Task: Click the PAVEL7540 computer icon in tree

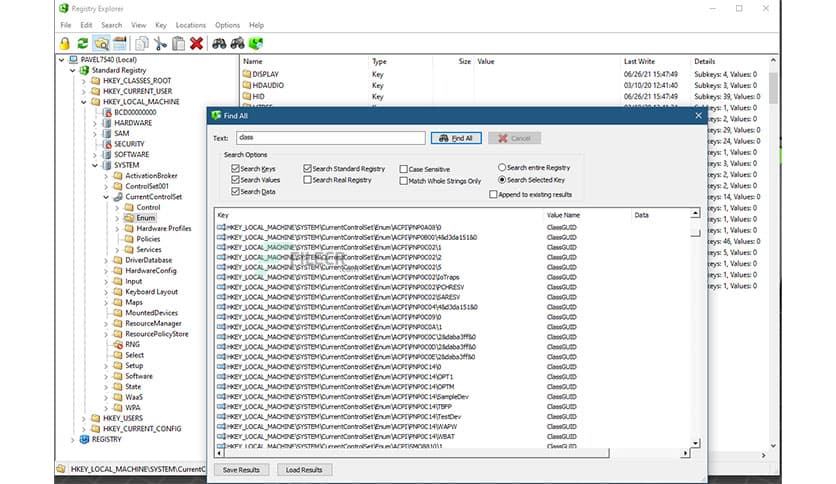Action: tap(74, 60)
